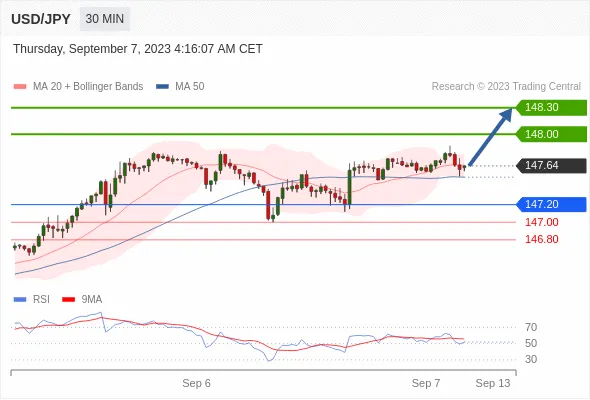Click the Sep 6 date axis label
This screenshot has height=400, width=590.
(x=196, y=383)
